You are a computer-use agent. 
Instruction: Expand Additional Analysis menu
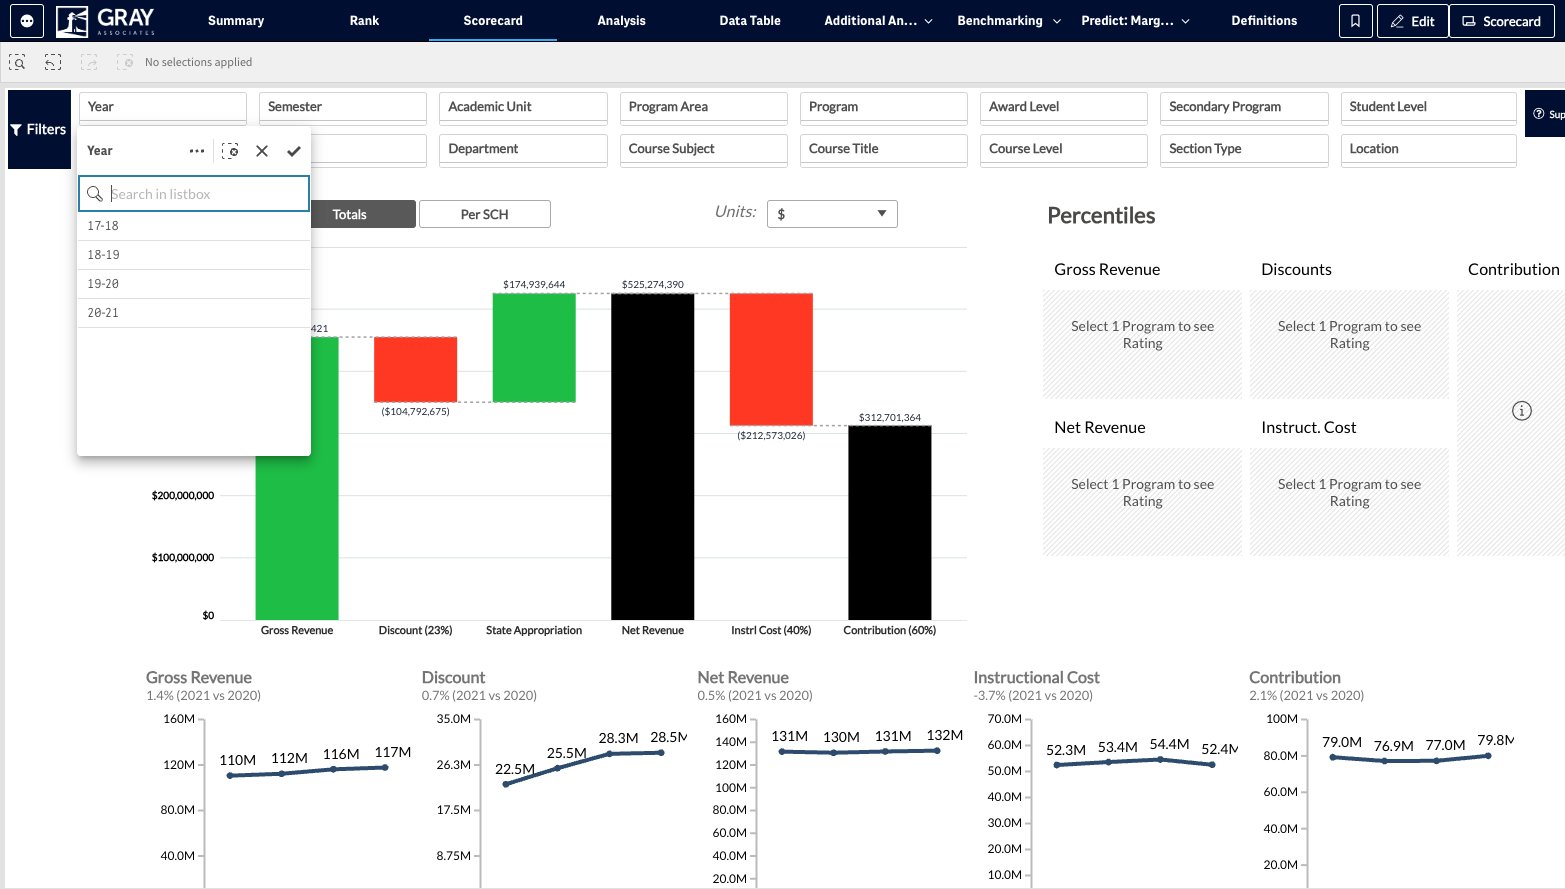pos(878,21)
